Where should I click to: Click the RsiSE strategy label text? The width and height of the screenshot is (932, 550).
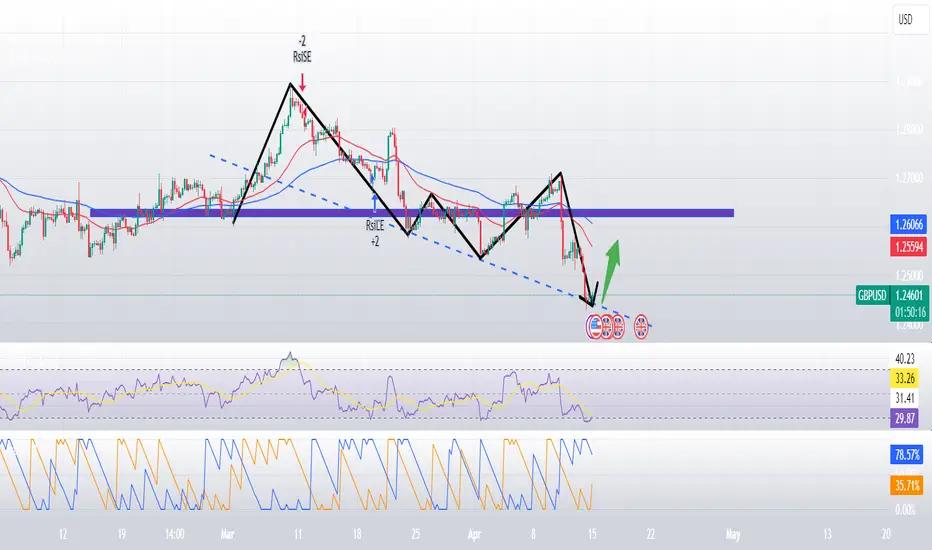(x=302, y=57)
